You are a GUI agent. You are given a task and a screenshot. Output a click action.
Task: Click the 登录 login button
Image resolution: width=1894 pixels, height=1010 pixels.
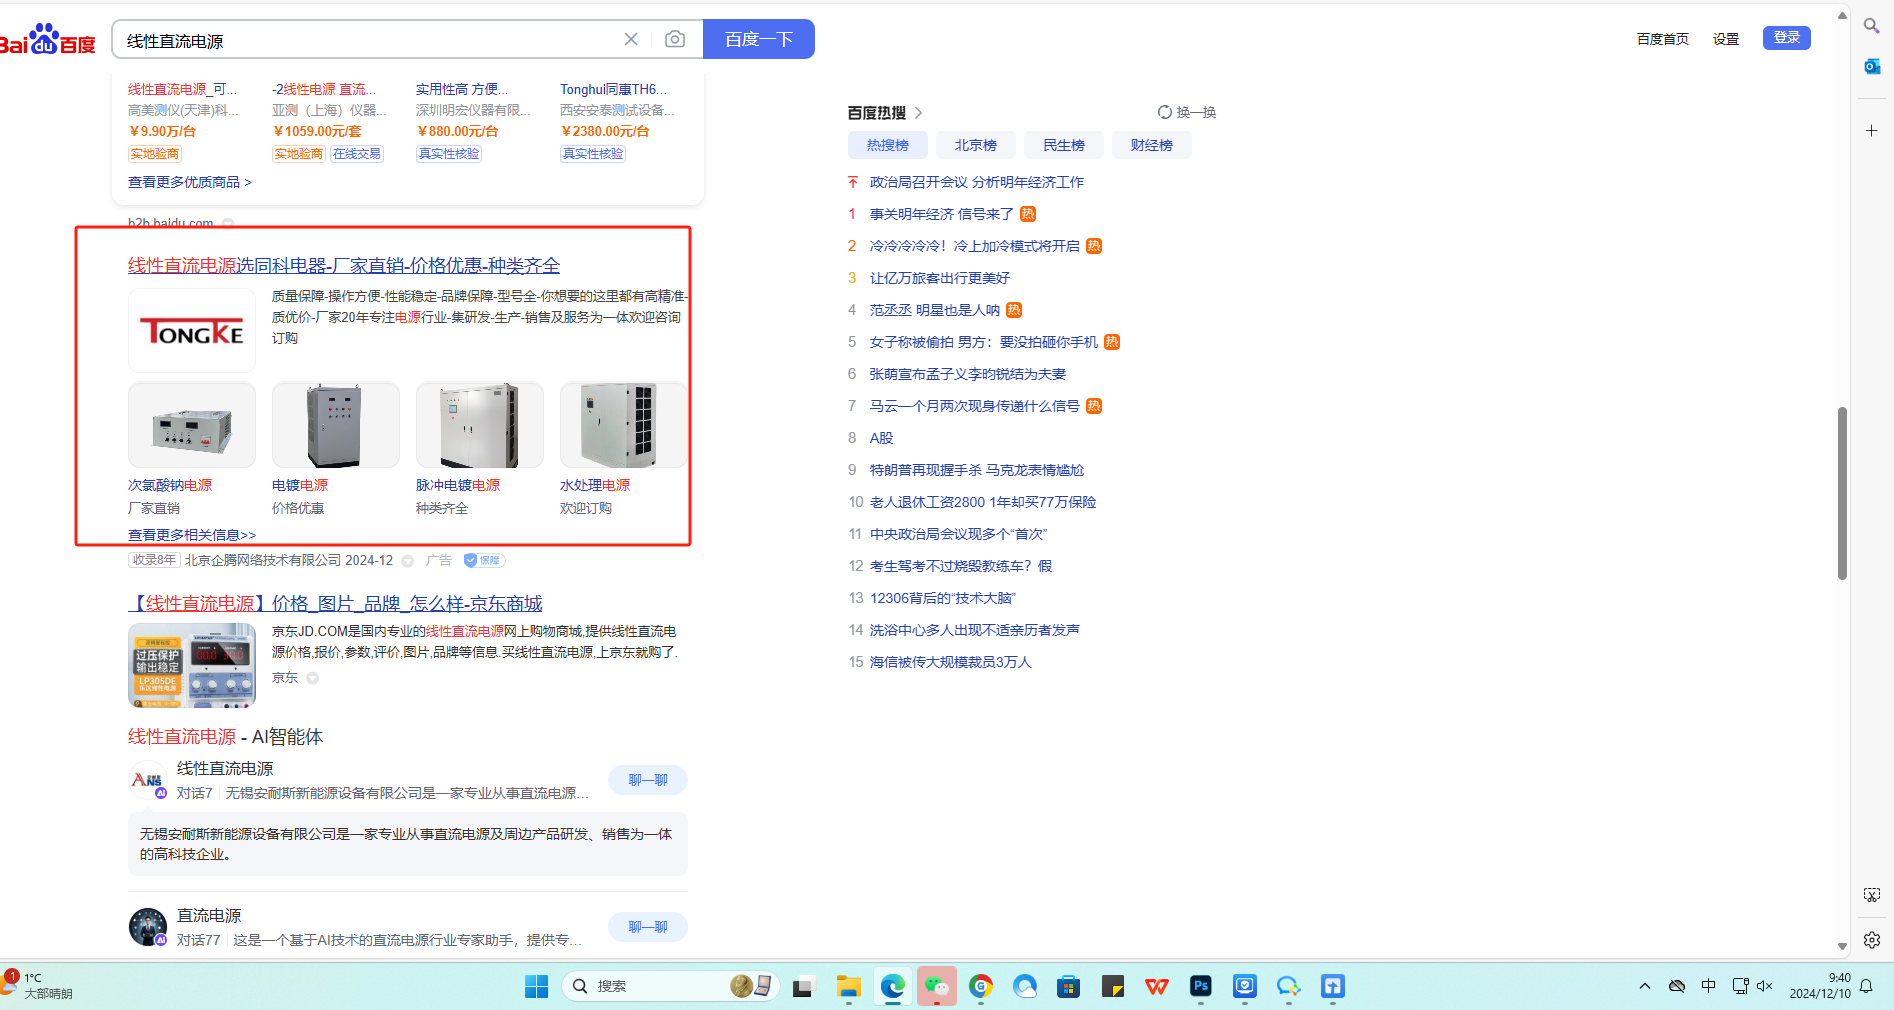click(x=1787, y=38)
